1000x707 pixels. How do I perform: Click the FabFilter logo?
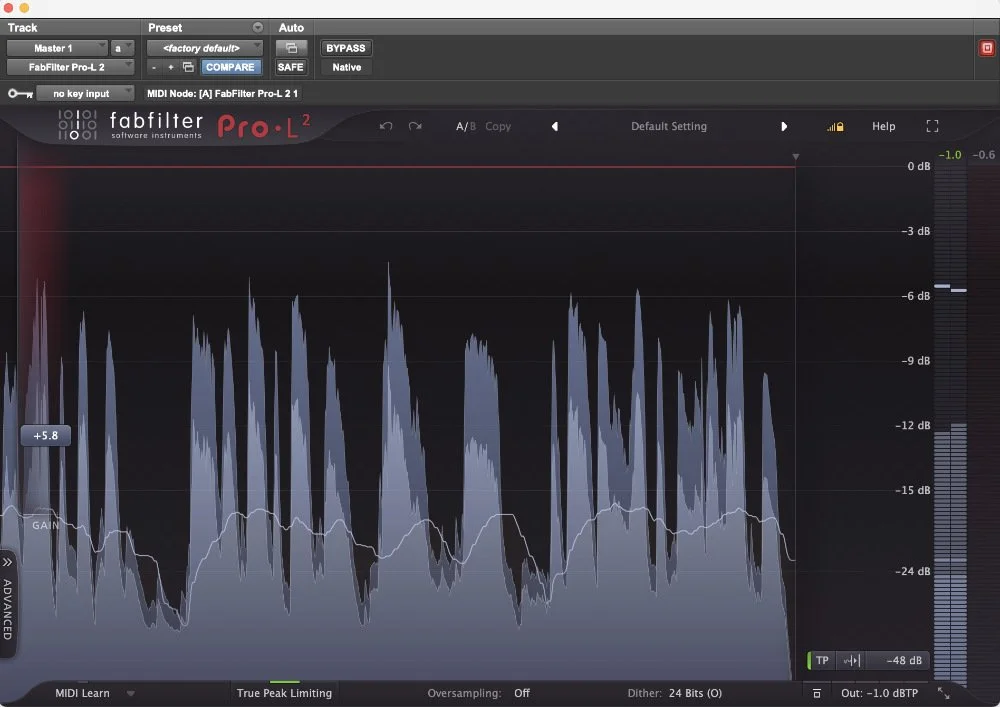[x=77, y=125]
